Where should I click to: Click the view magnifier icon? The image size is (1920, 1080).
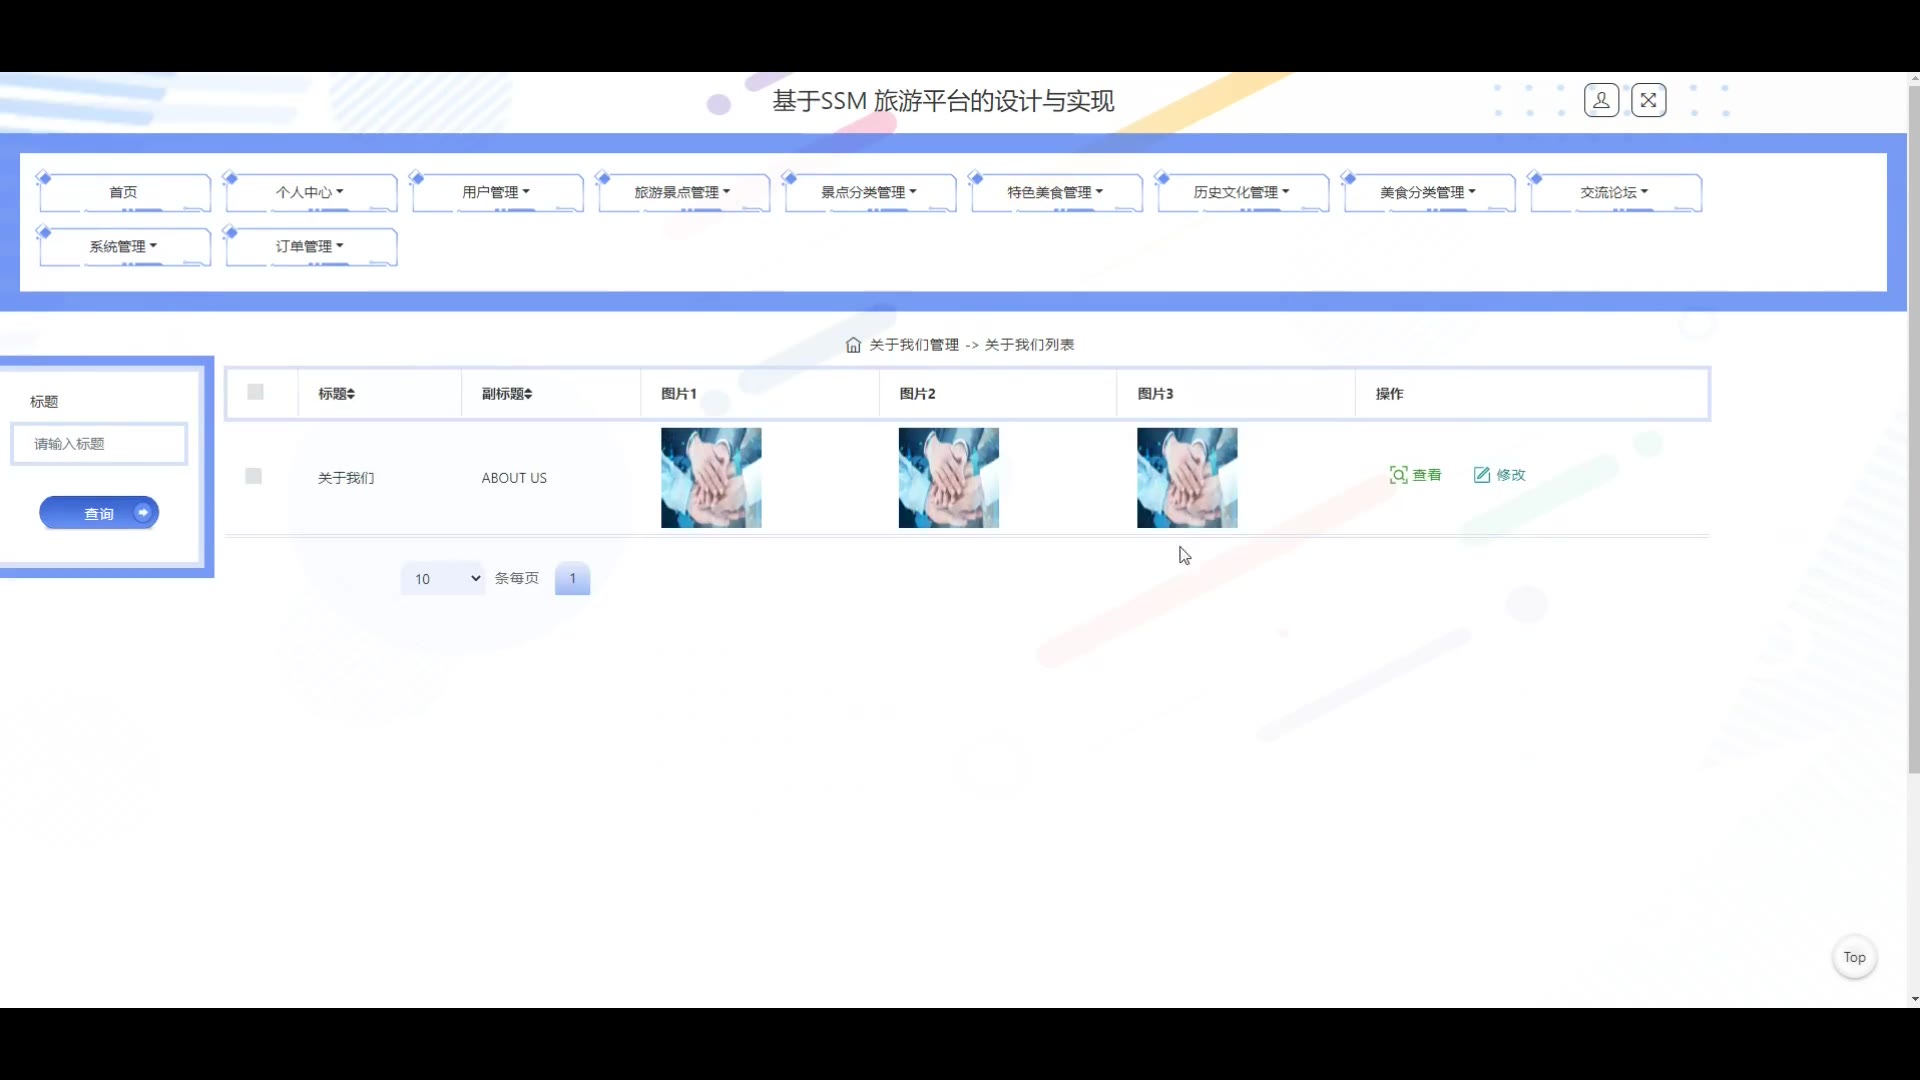click(x=1398, y=475)
